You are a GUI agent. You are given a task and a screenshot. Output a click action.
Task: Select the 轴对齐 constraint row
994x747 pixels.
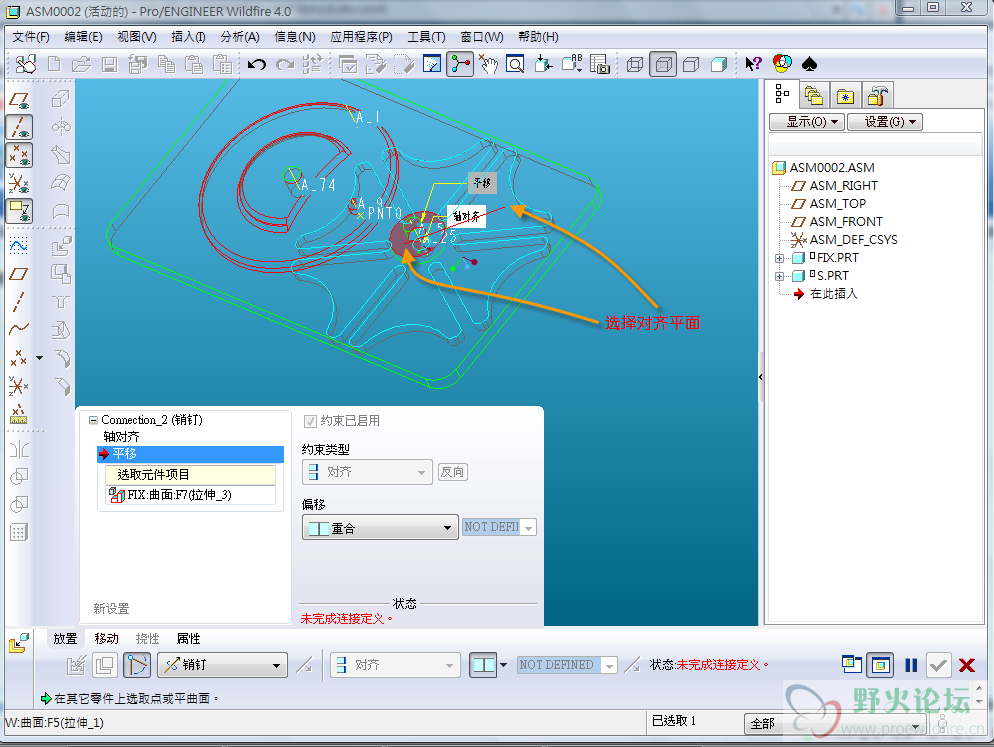(121, 437)
